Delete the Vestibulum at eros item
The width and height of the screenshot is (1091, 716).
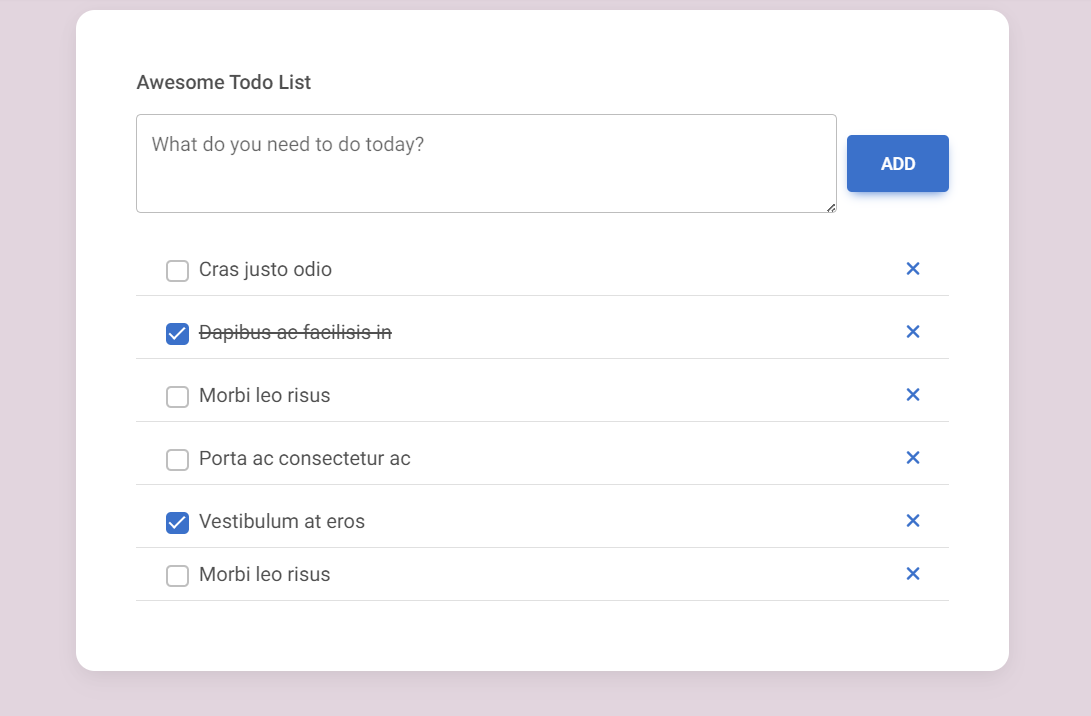point(913,520)
